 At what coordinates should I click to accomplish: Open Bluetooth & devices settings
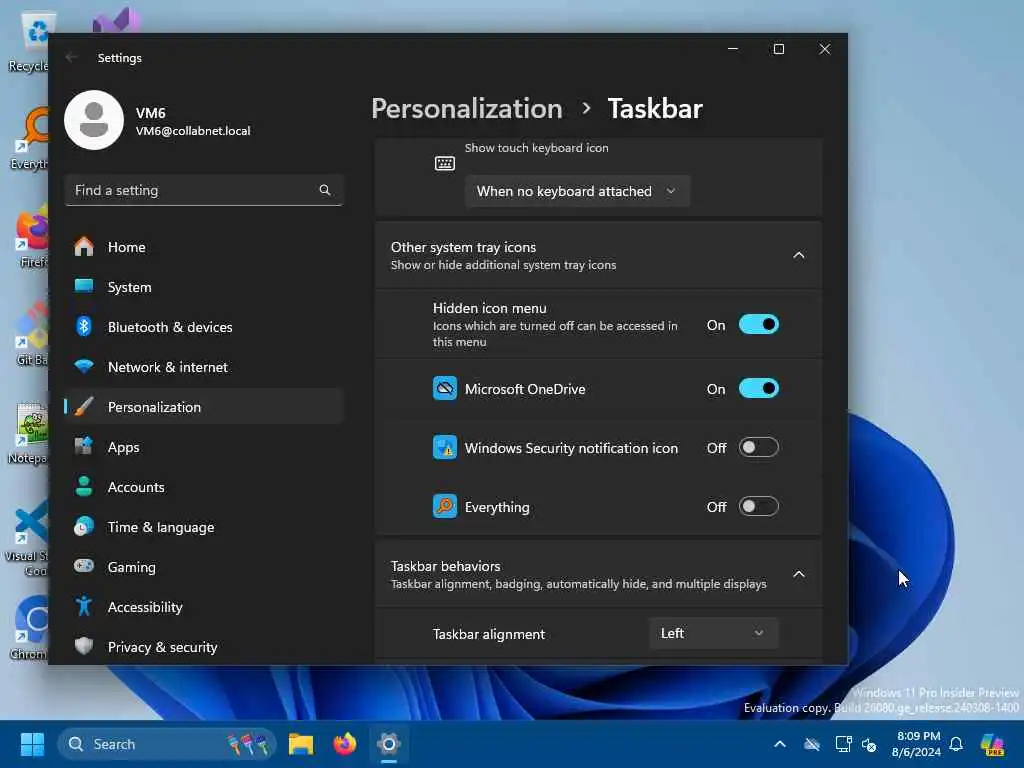[x=204, y=327]
